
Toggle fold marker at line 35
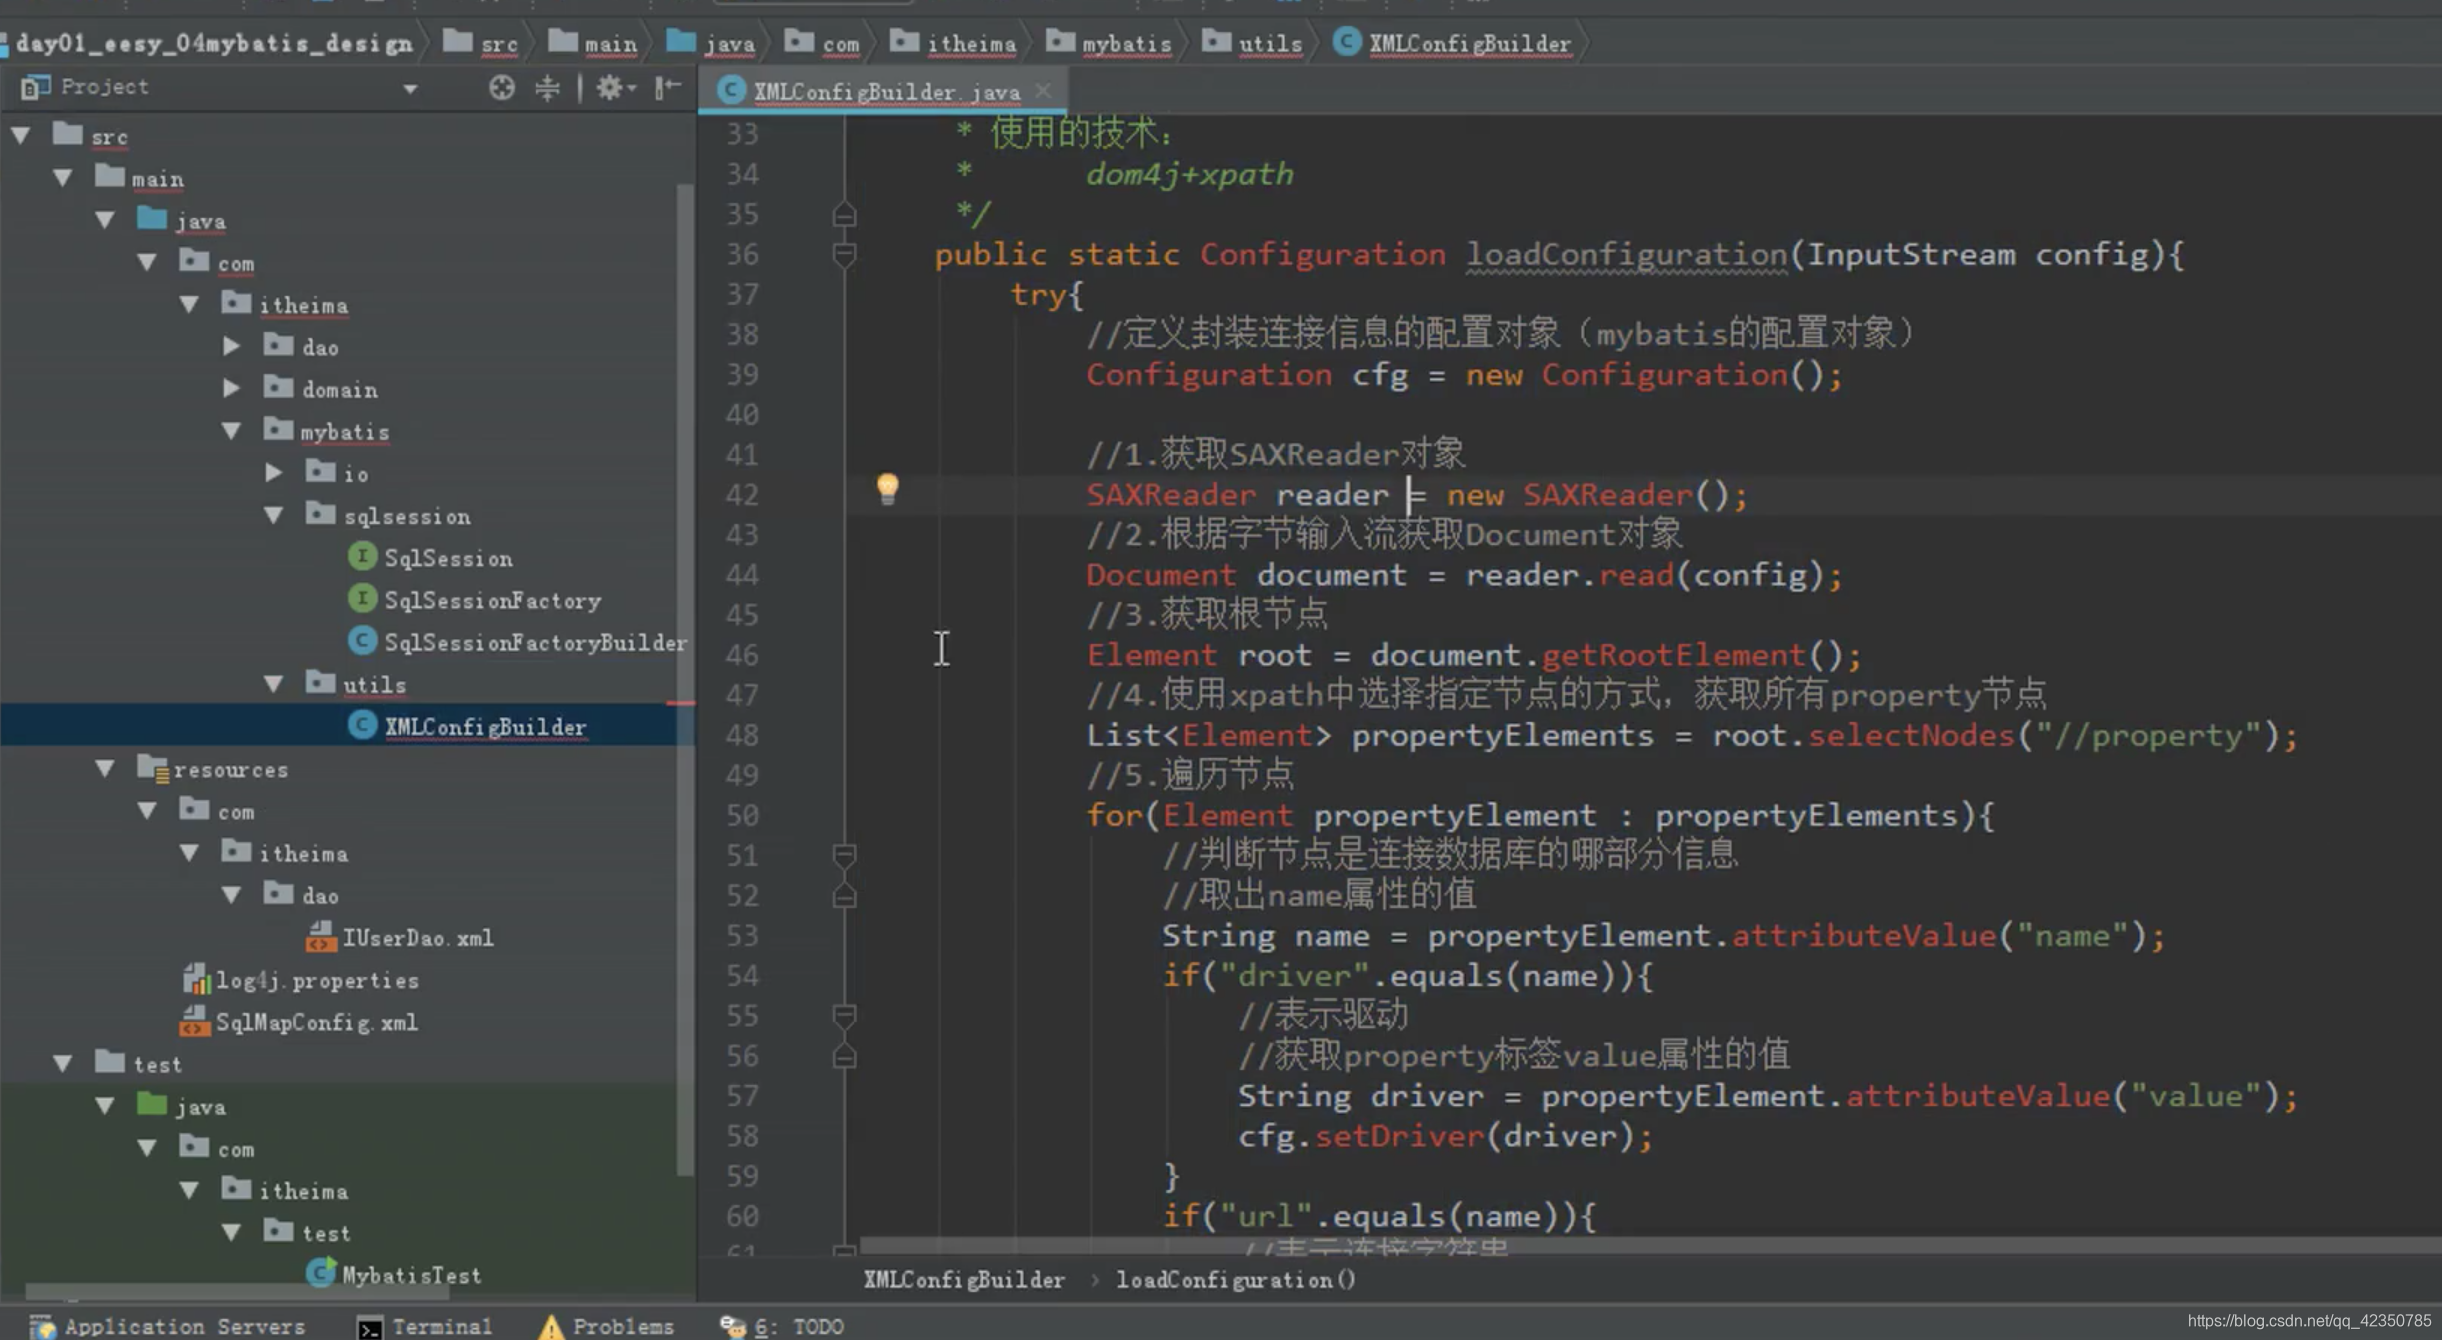click(844, 214)
